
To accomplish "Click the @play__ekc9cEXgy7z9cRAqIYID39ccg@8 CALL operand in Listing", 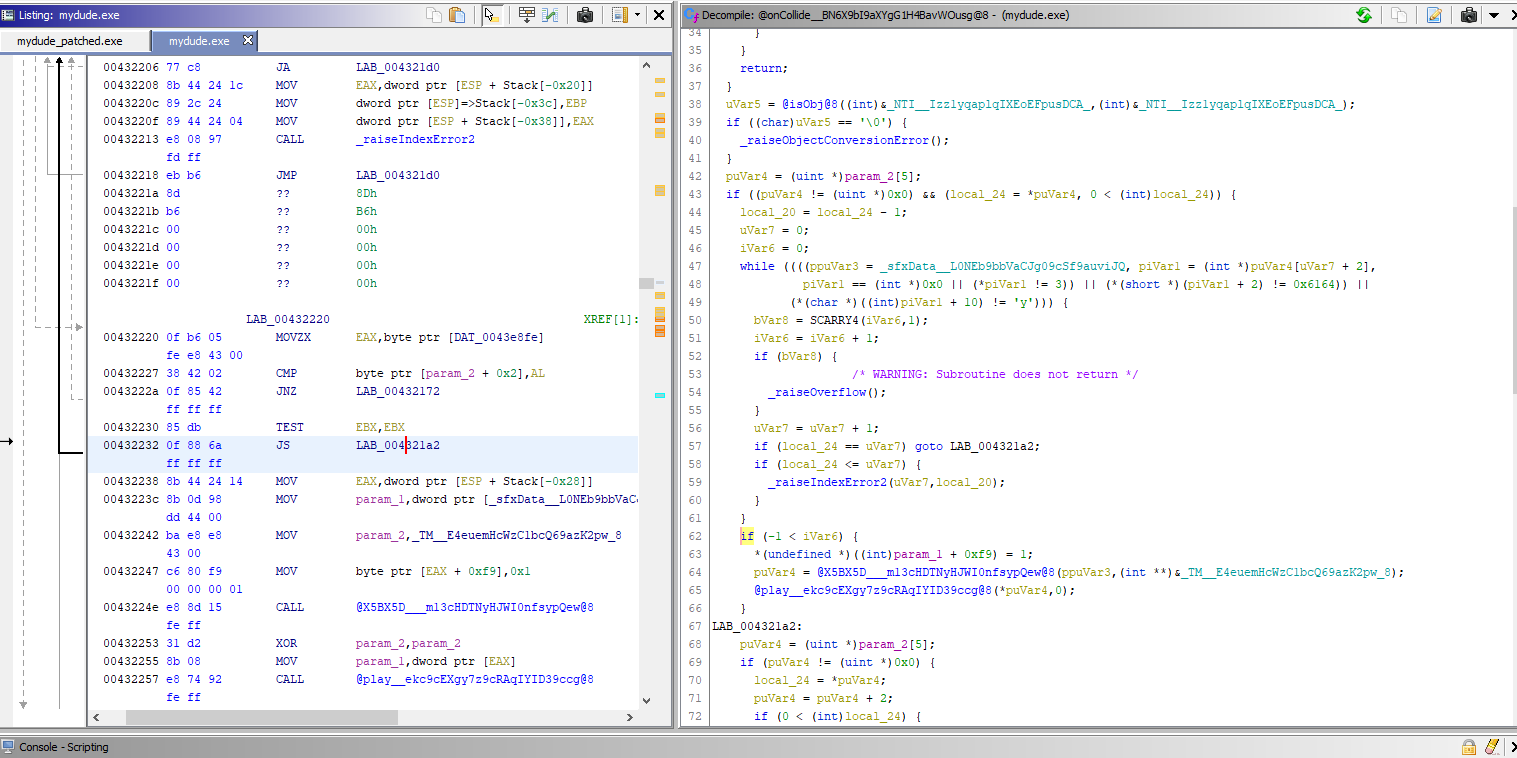I will 475,679.
